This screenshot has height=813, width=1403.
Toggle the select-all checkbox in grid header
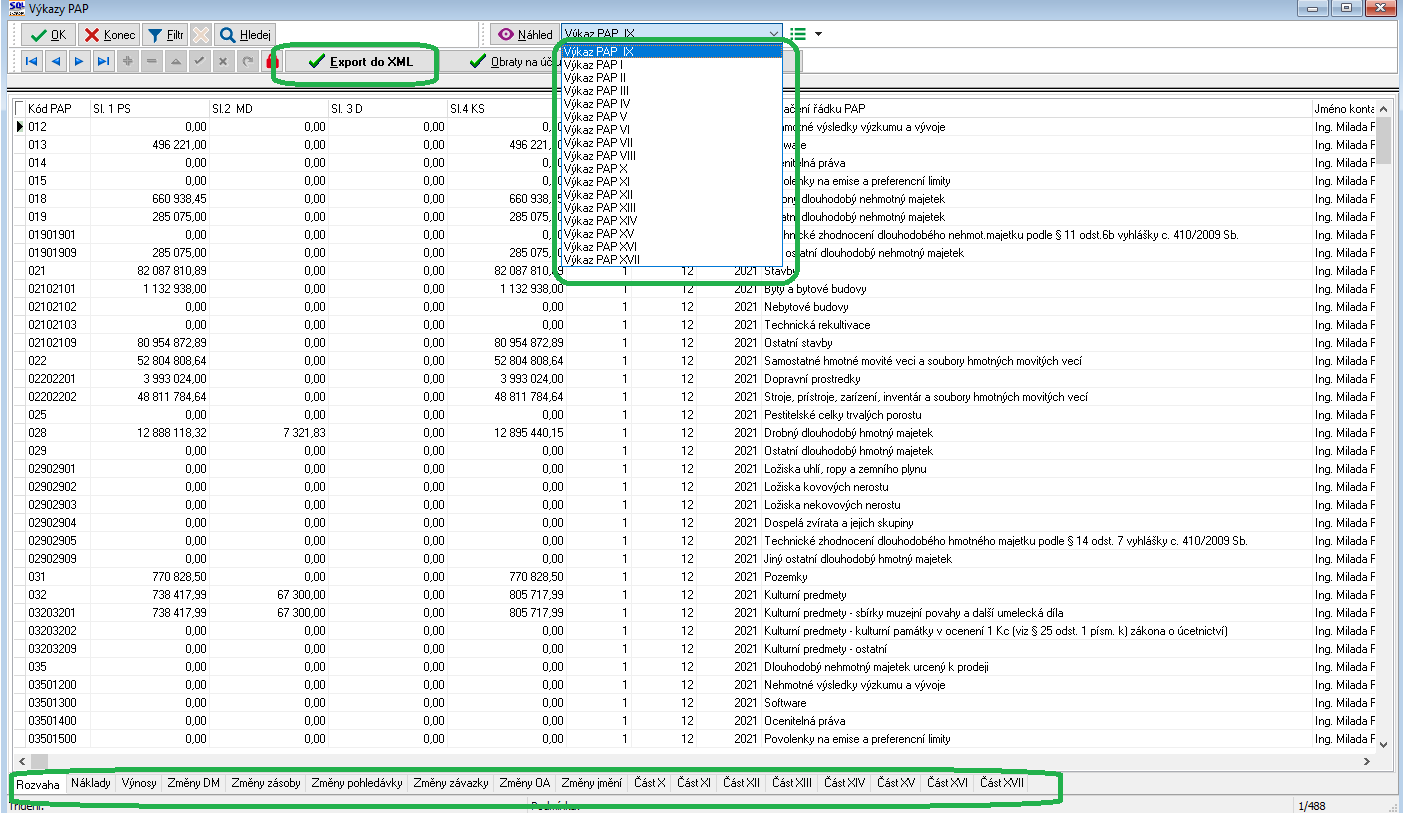point(20,108)
